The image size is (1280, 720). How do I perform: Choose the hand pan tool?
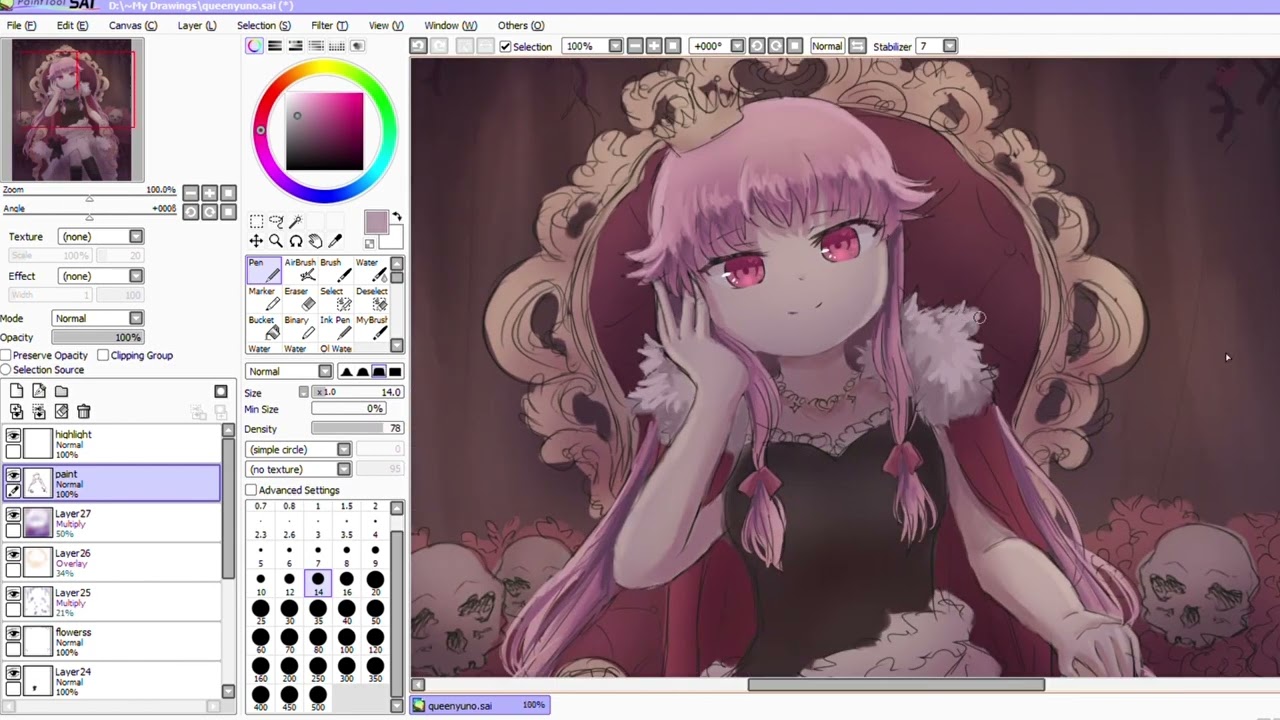tap(315, 241)
